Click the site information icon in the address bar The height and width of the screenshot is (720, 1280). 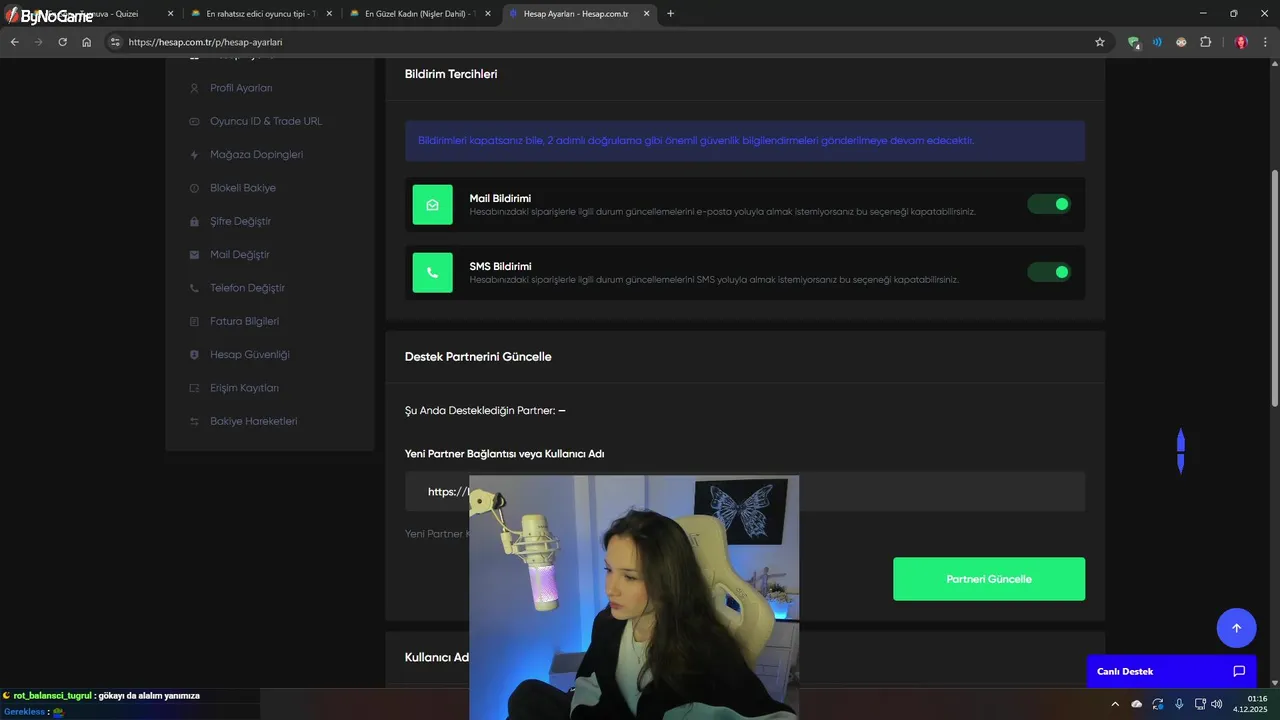click(x=115, y=42)
